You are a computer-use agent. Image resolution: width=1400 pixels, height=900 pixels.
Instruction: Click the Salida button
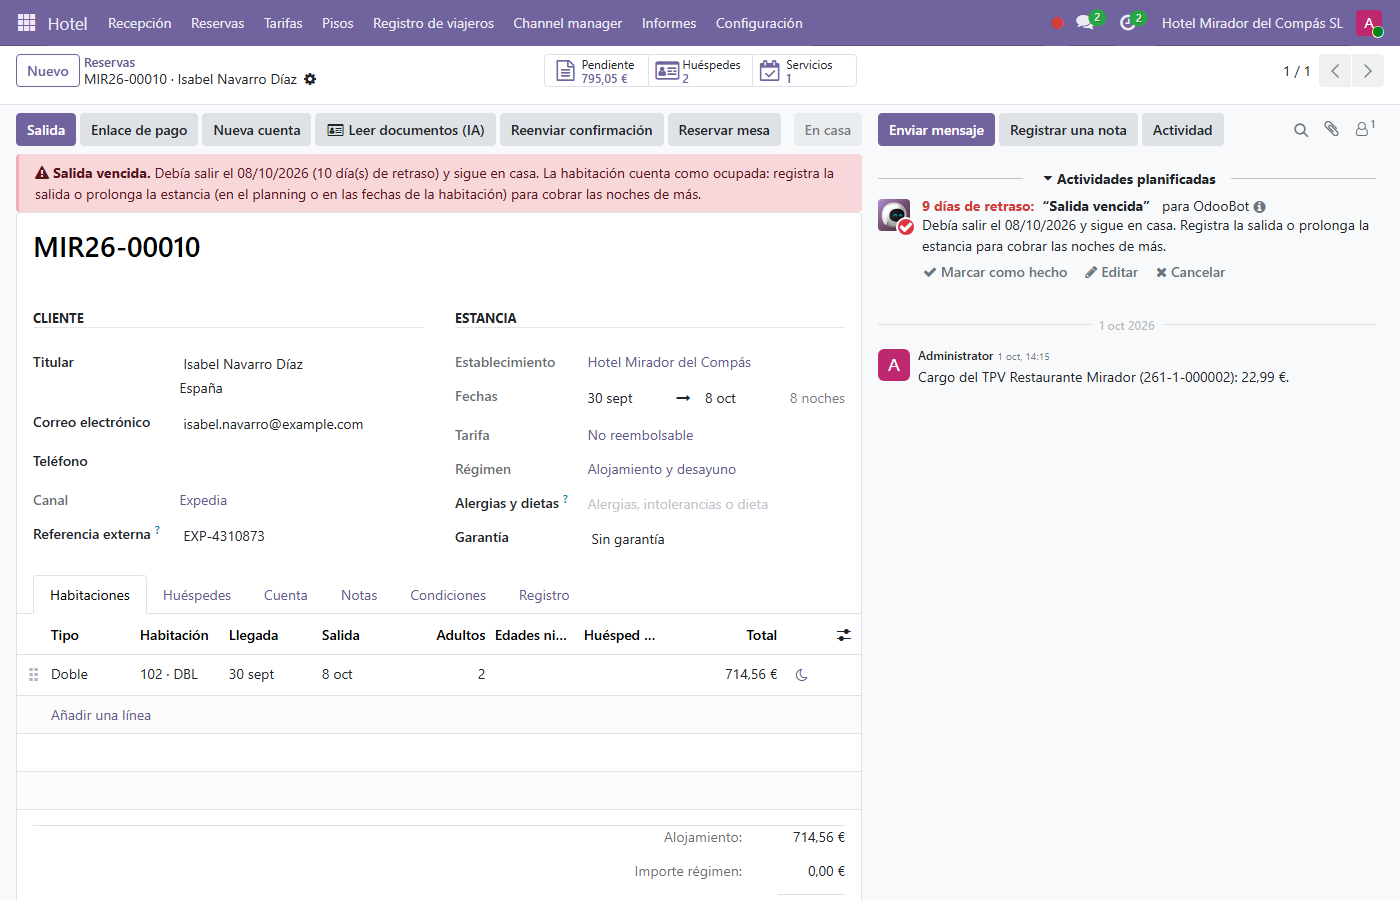click(46, 130)
